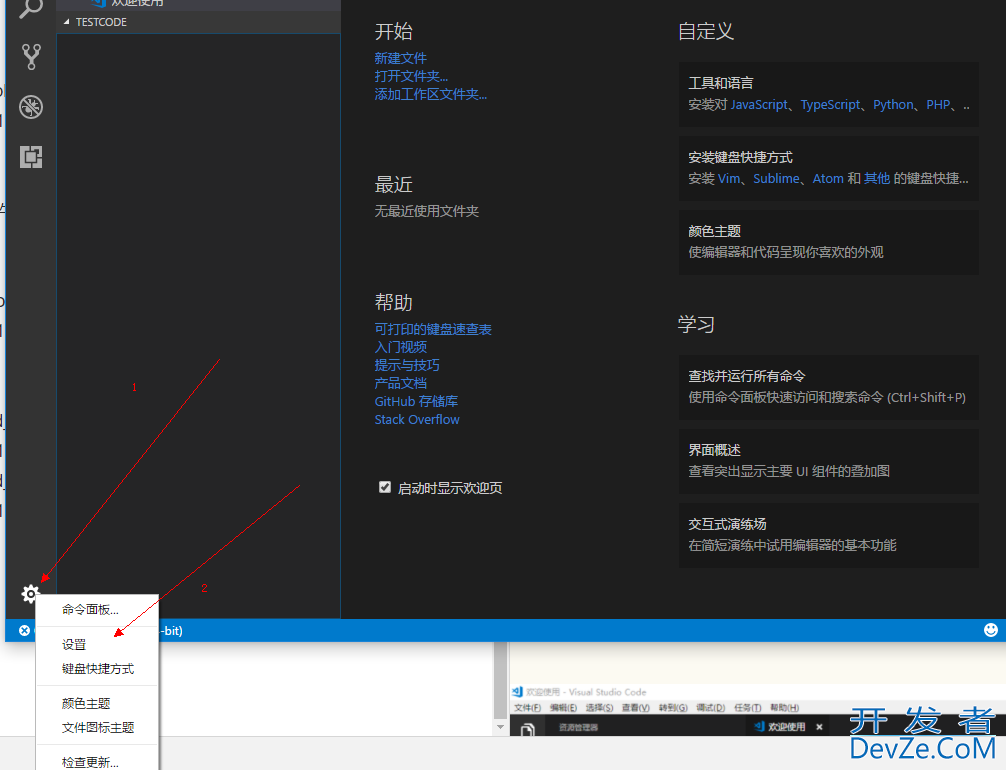Open the 界面概述 card
Viewport: 1006px width, 770px height.
pyautogui.click(x=829, y=461)
